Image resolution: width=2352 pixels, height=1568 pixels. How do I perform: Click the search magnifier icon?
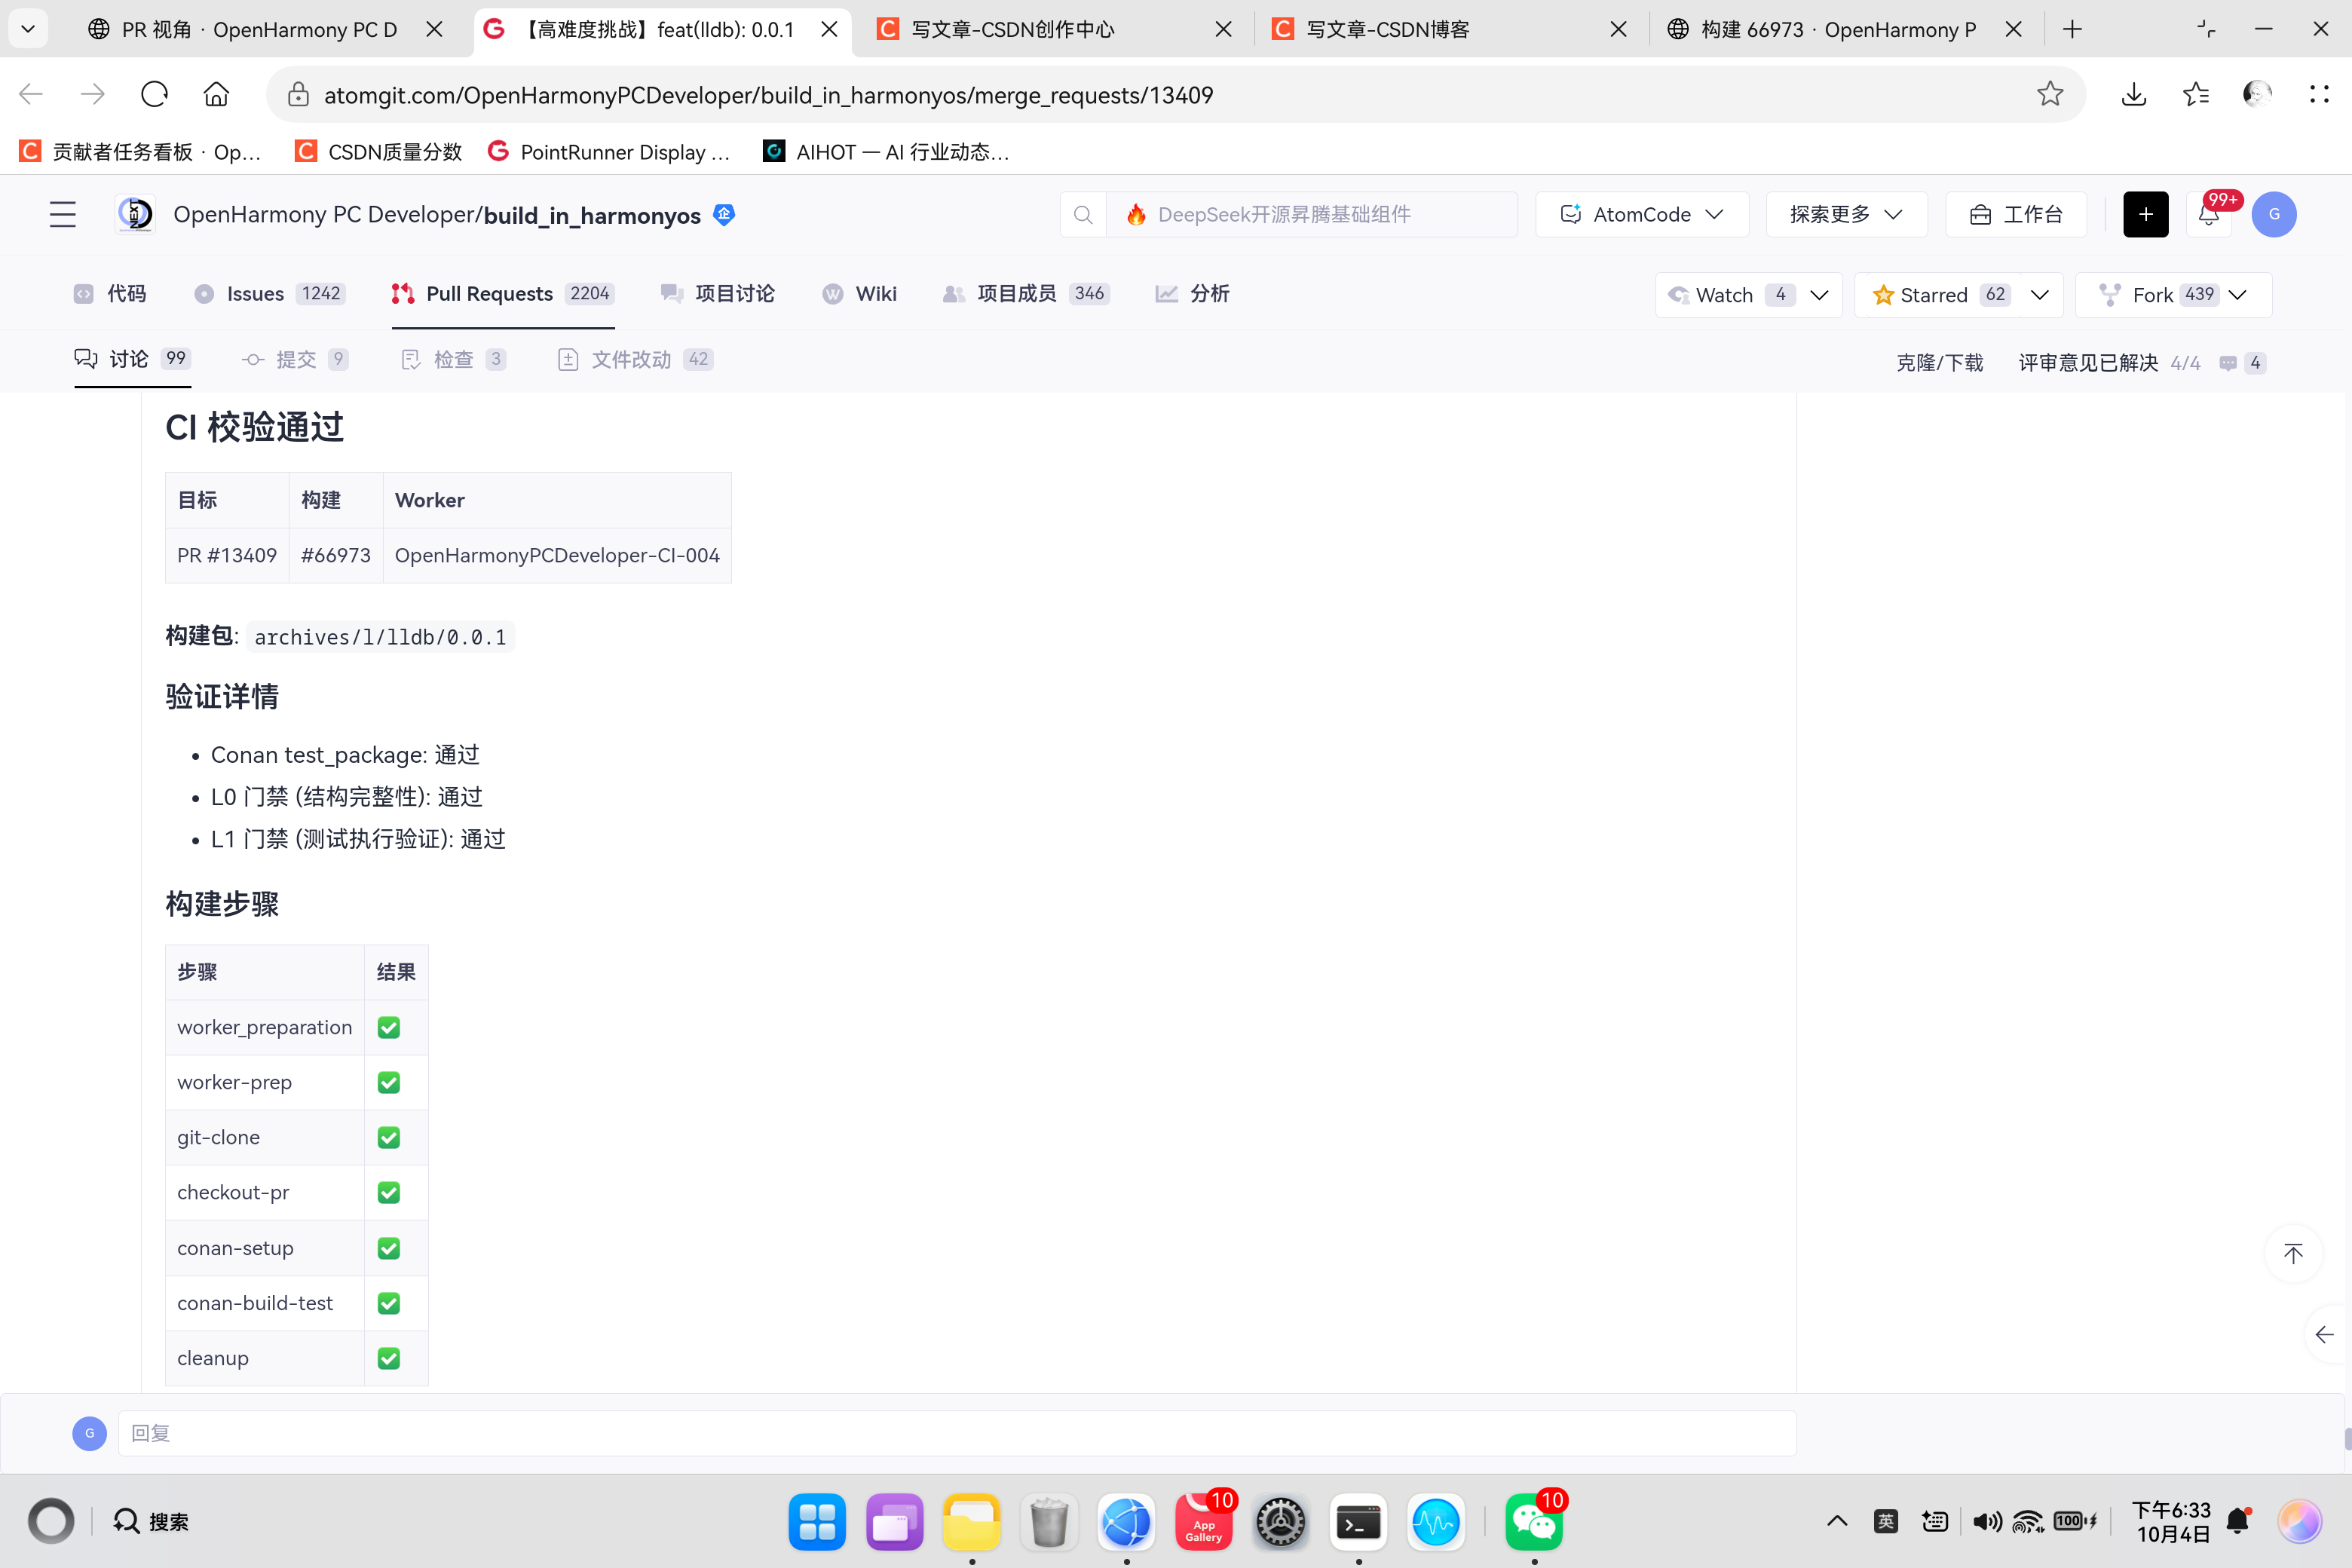1083,214
